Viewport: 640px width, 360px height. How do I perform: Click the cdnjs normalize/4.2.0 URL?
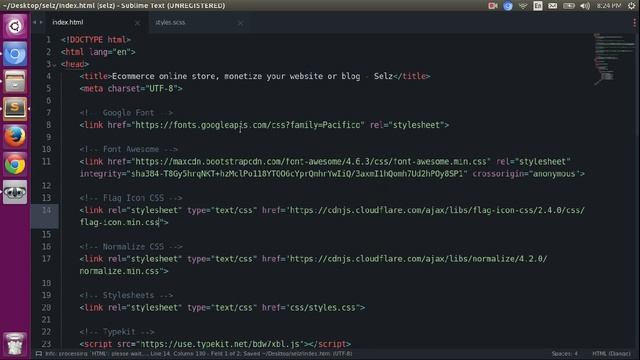point(418,259)
